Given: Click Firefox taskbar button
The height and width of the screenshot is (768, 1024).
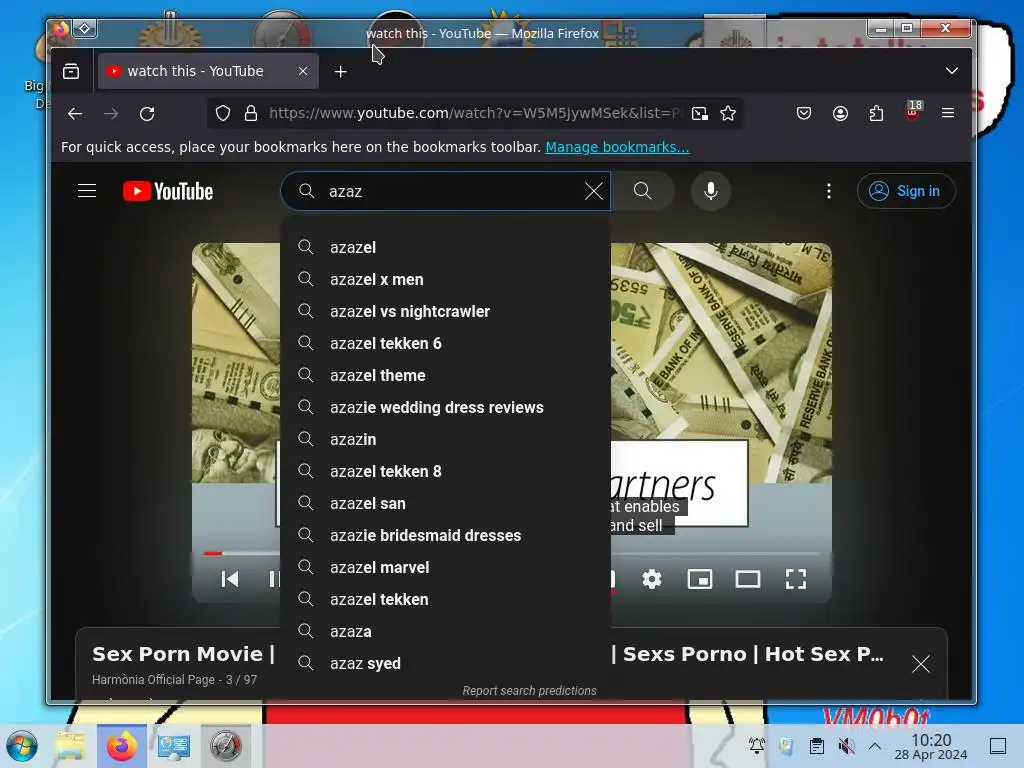Looking at the screenshot, I should point(122,746).
